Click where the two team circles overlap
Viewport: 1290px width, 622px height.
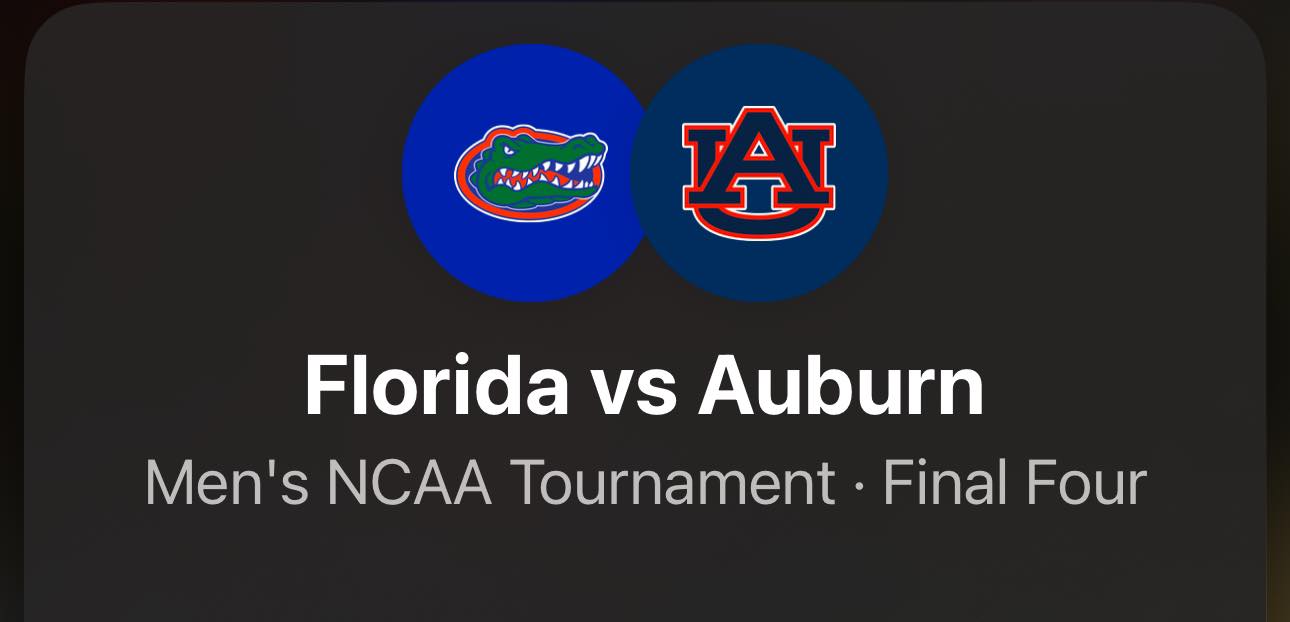pos(645,173)
